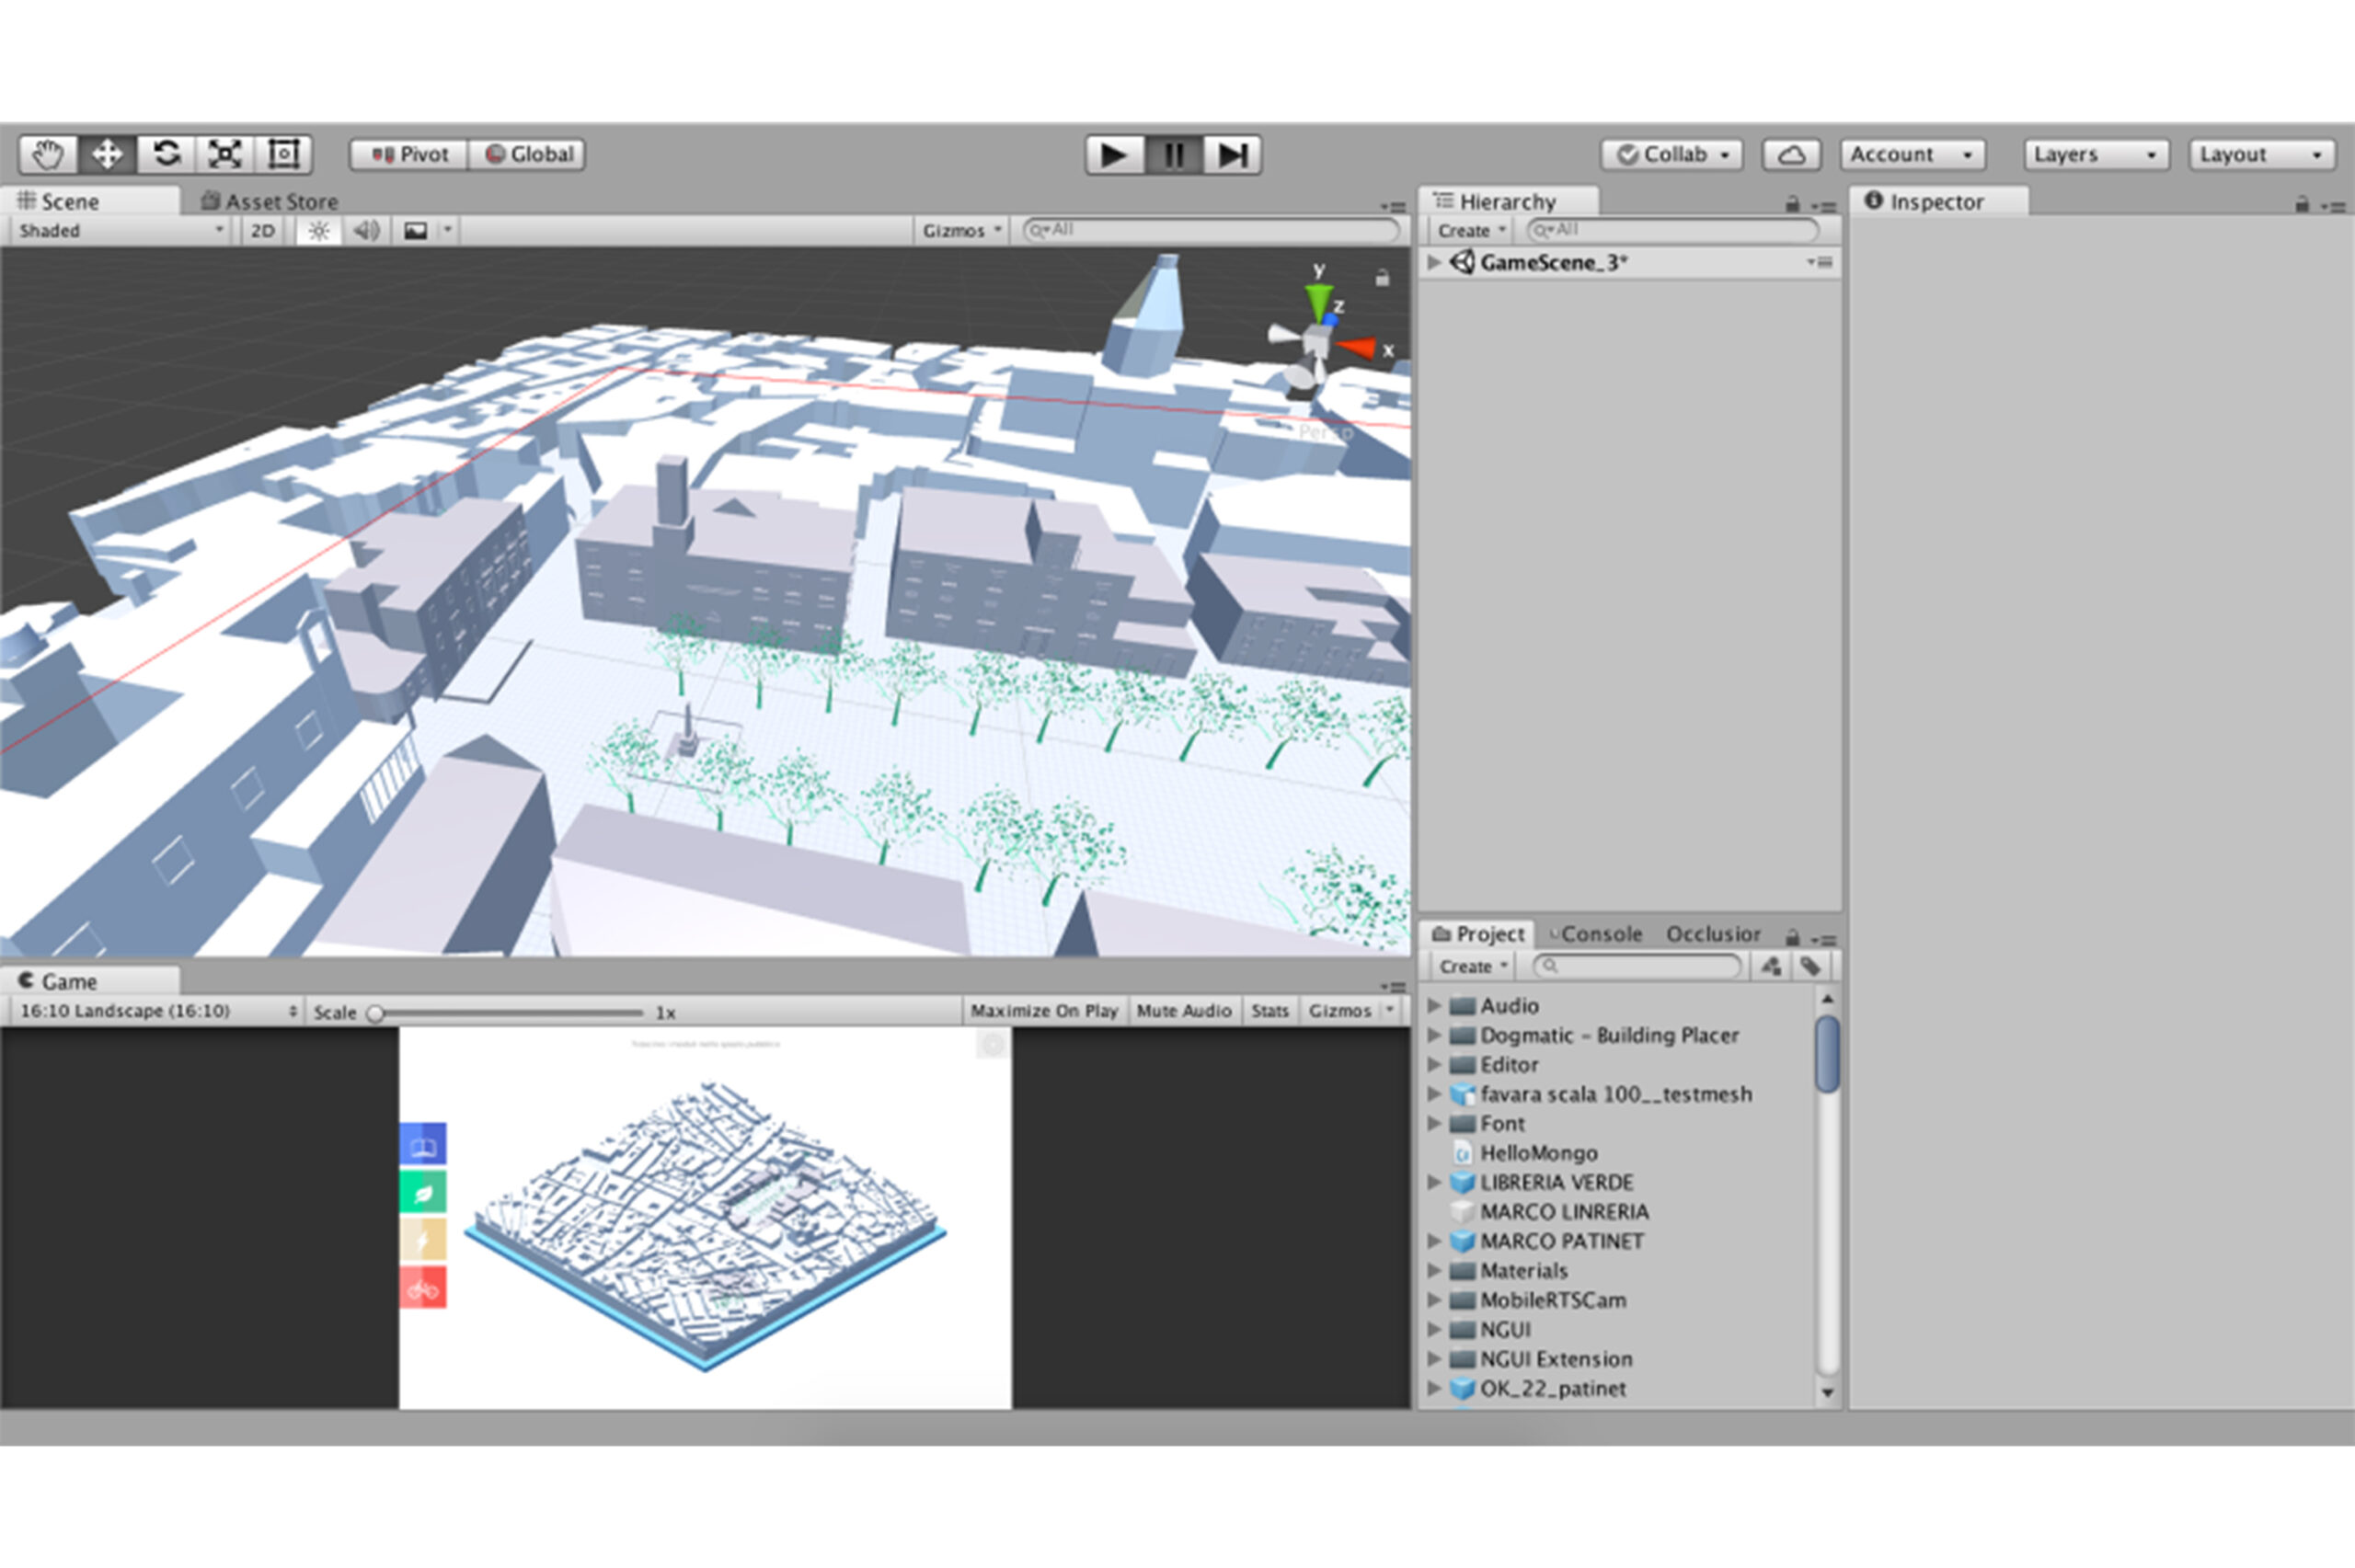Screen dimensions: 2355x1568
Task: Expand the Materials folder
Action: pos(1434,1271)
